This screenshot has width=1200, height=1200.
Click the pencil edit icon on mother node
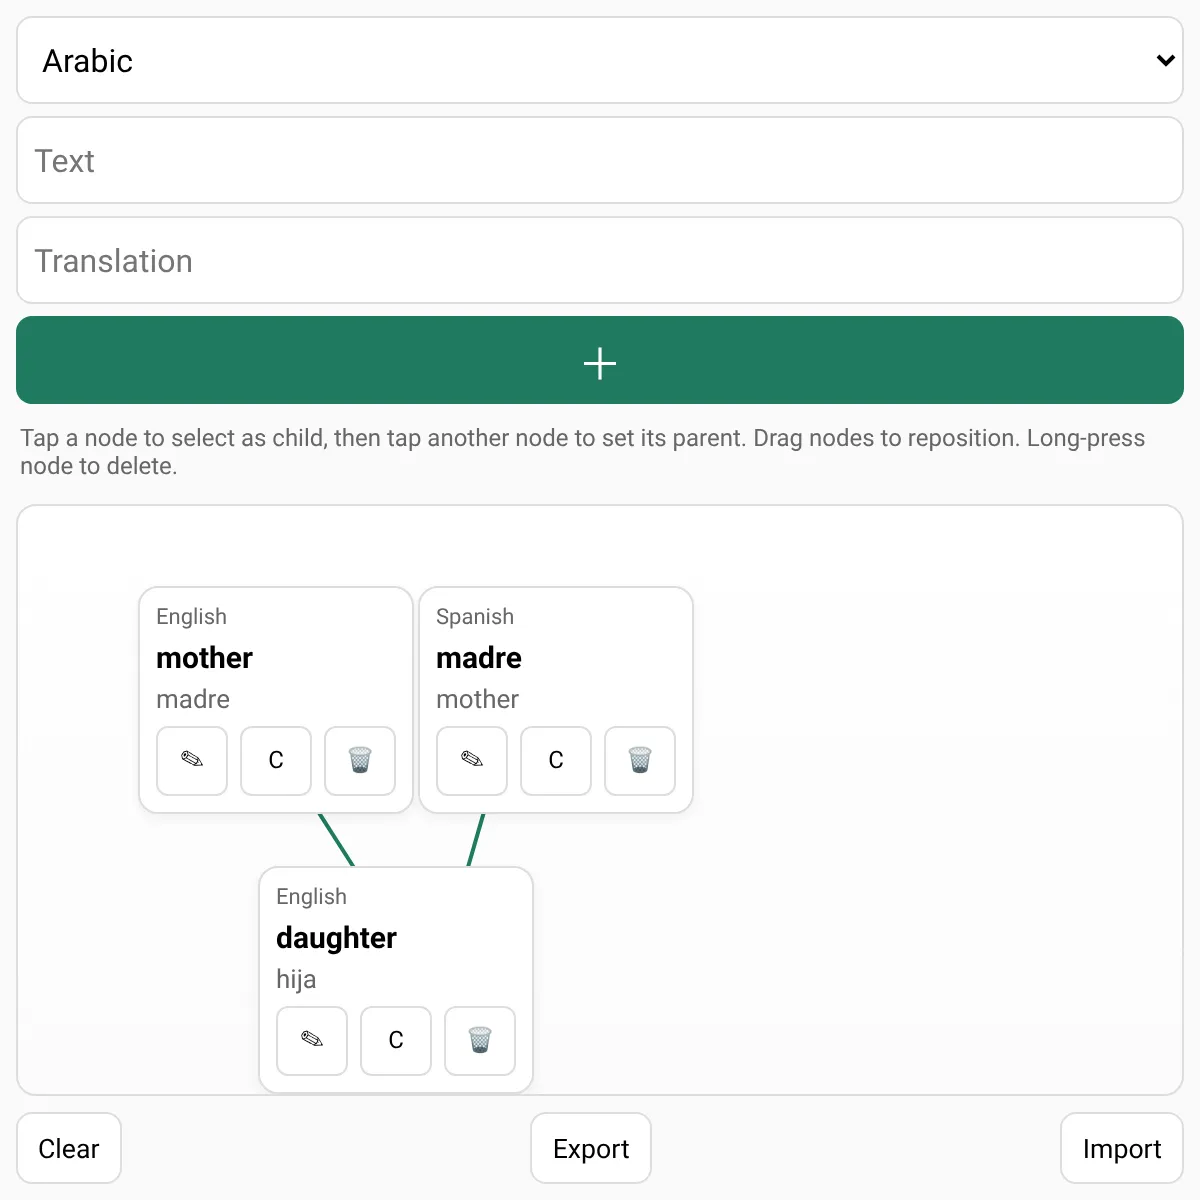point(192,760)
